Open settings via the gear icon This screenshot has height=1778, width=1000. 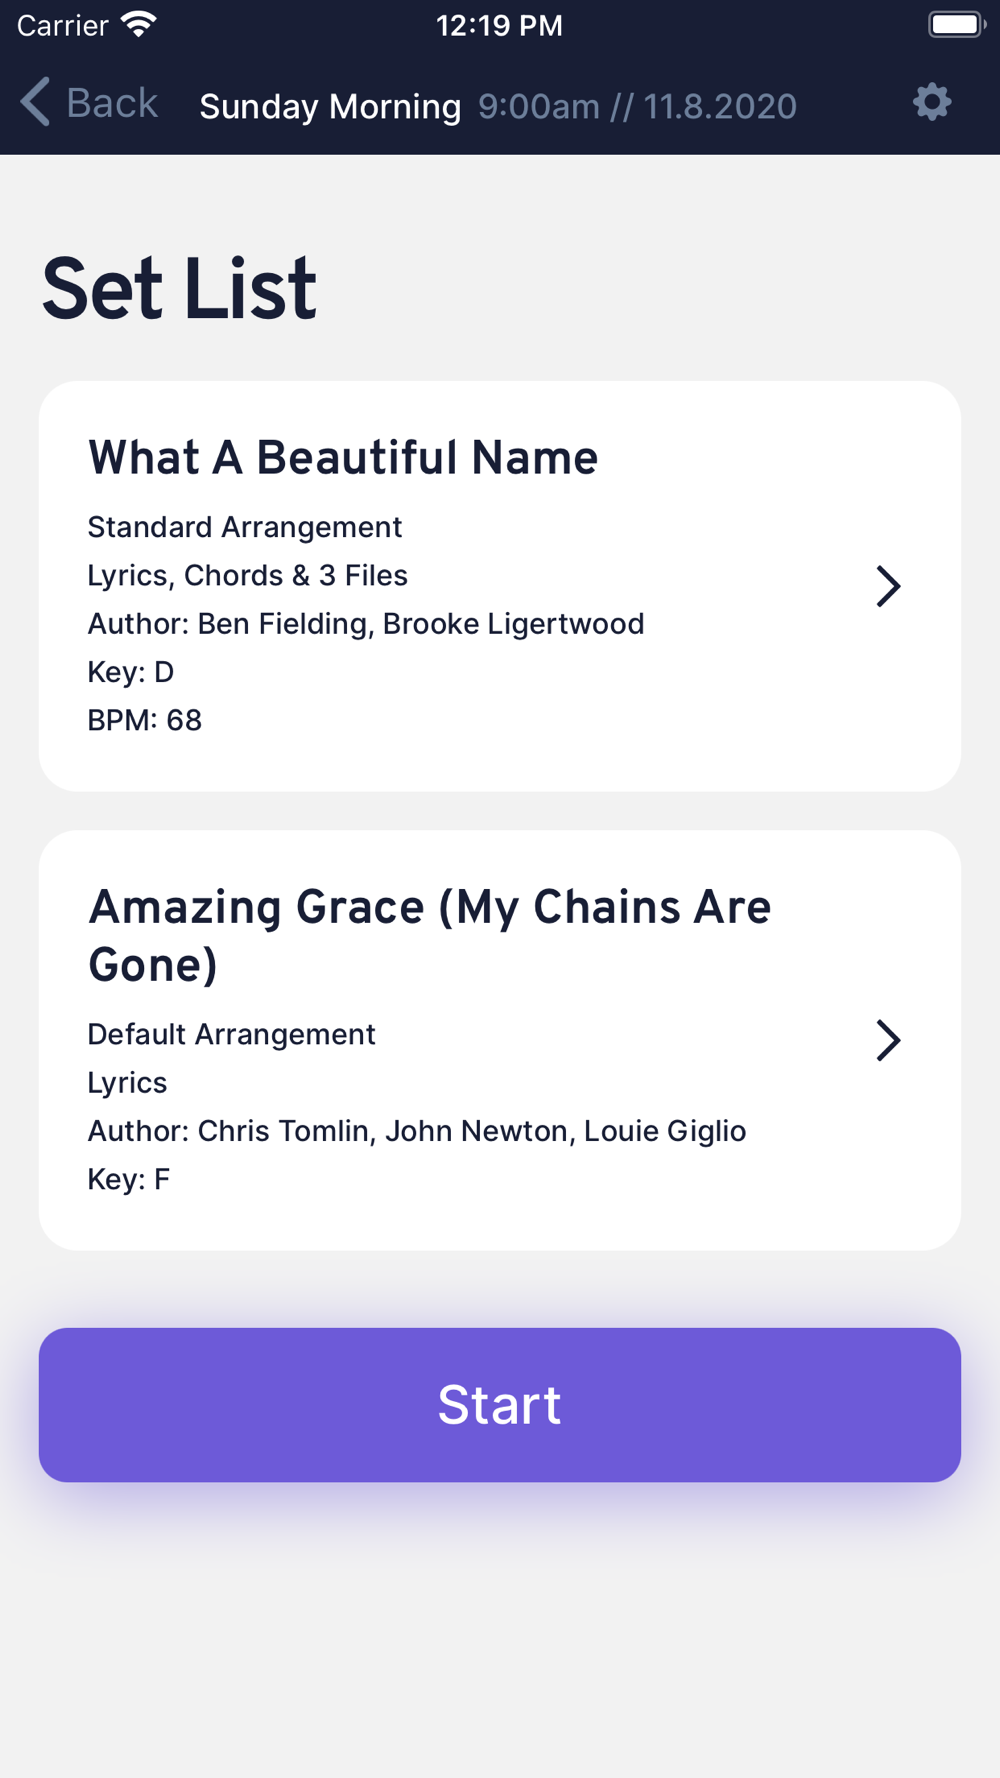(x=932, y=102)
